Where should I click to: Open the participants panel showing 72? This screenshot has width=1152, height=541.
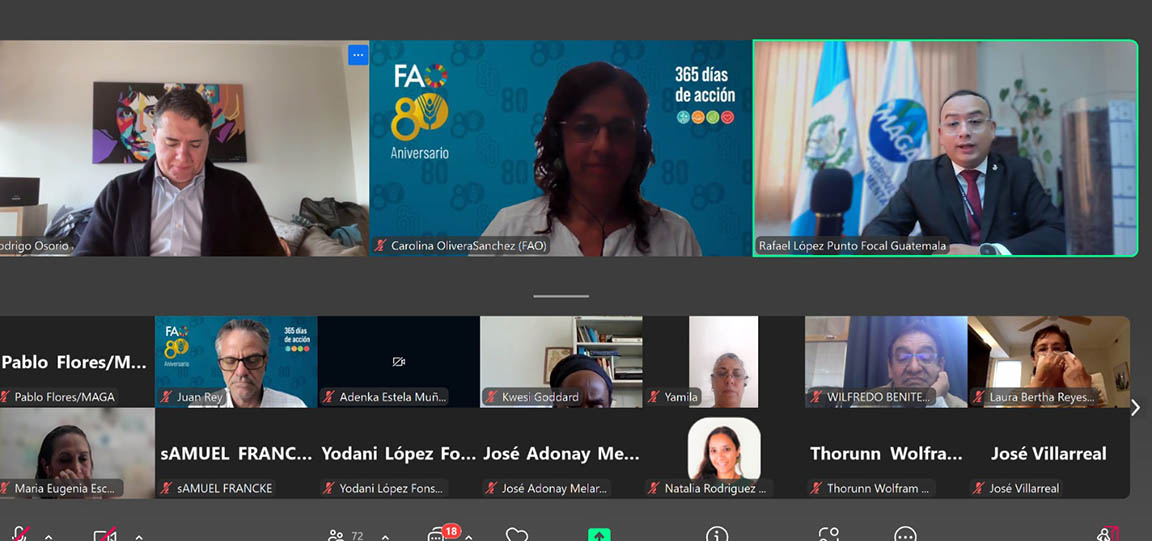pyautogui.click(x=345, y=535)
